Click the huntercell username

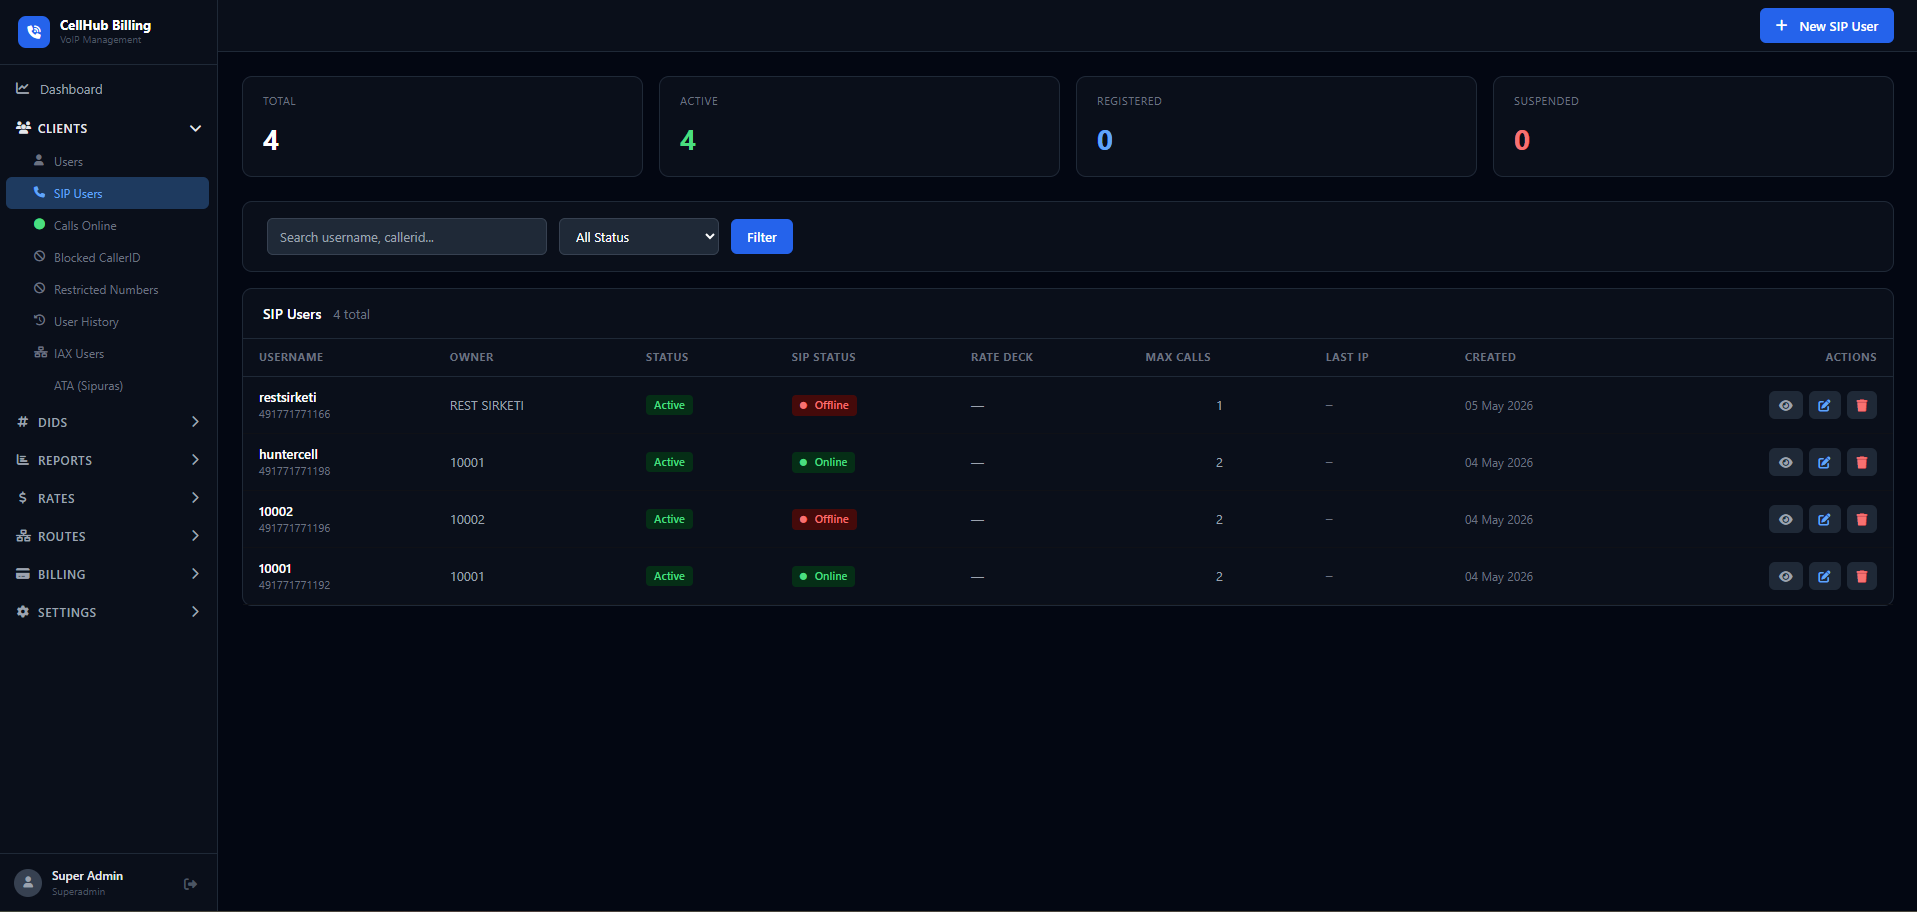click(x=288, y=454)
